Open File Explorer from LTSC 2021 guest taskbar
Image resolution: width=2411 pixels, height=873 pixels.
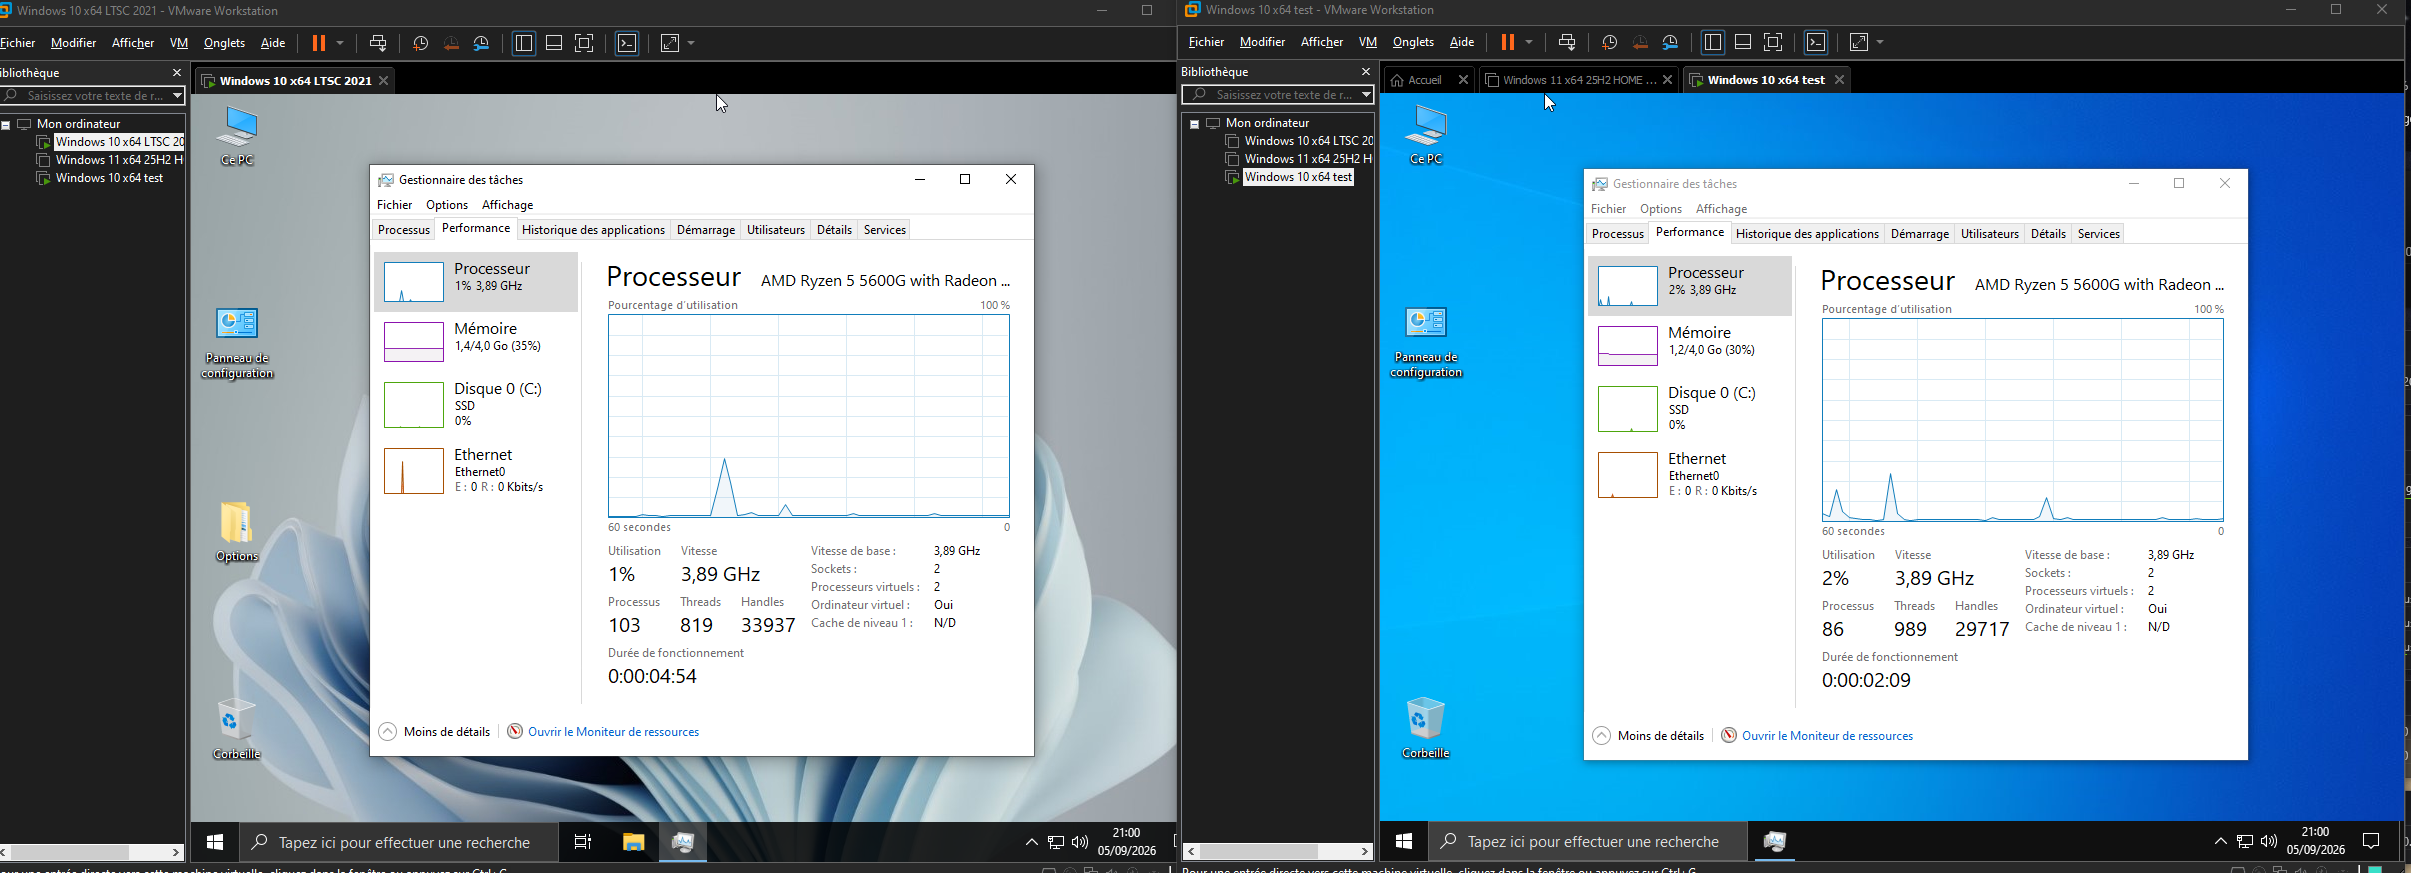[x=633, y=843]
